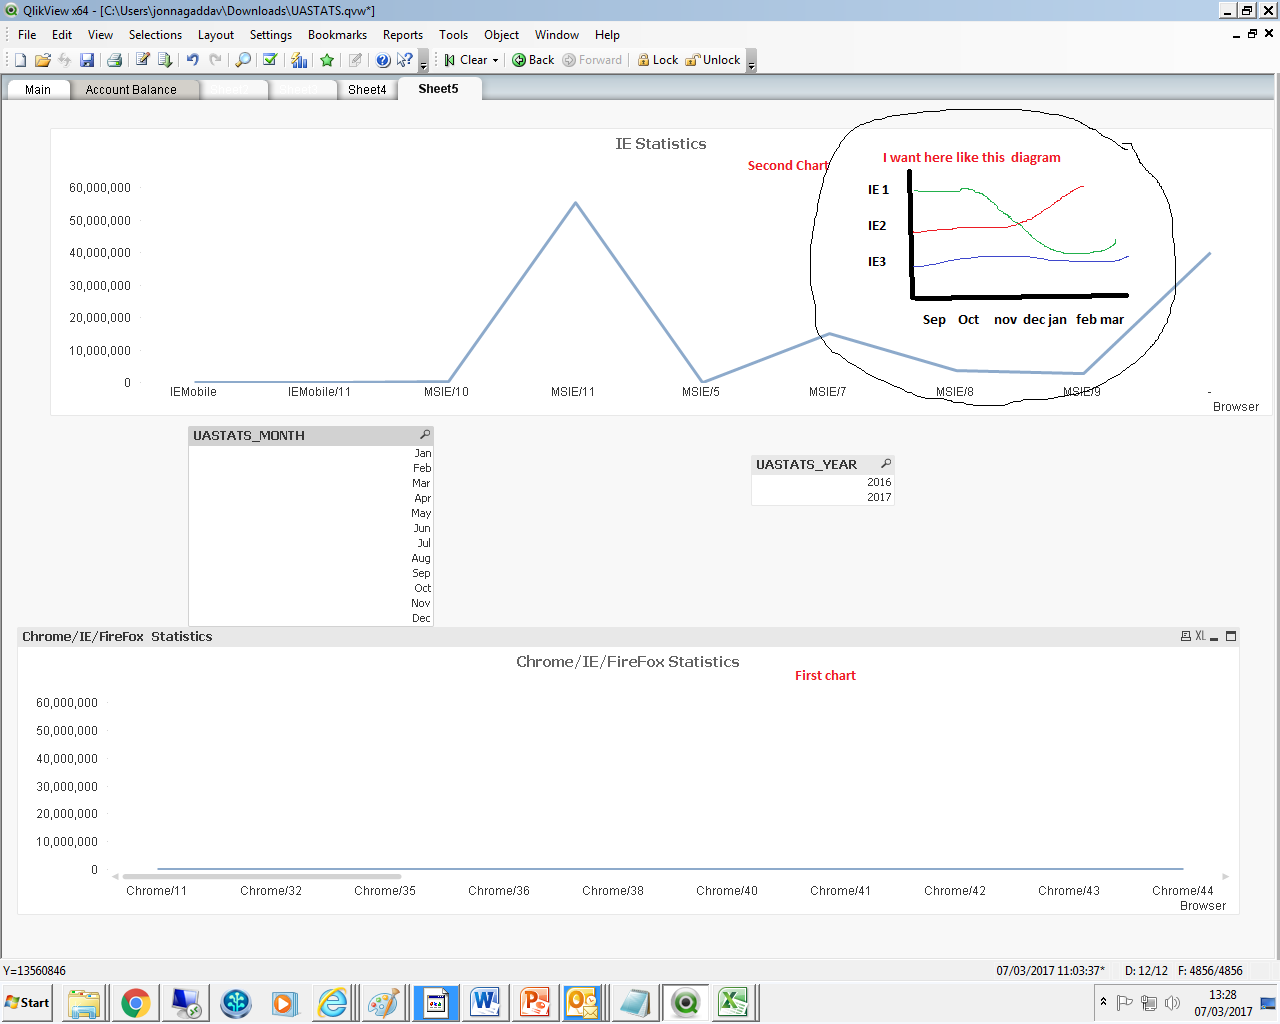Search the UASTATS_YEAR list box
The height and width of the screenshot is (1024, 1280).
point(886,464)
